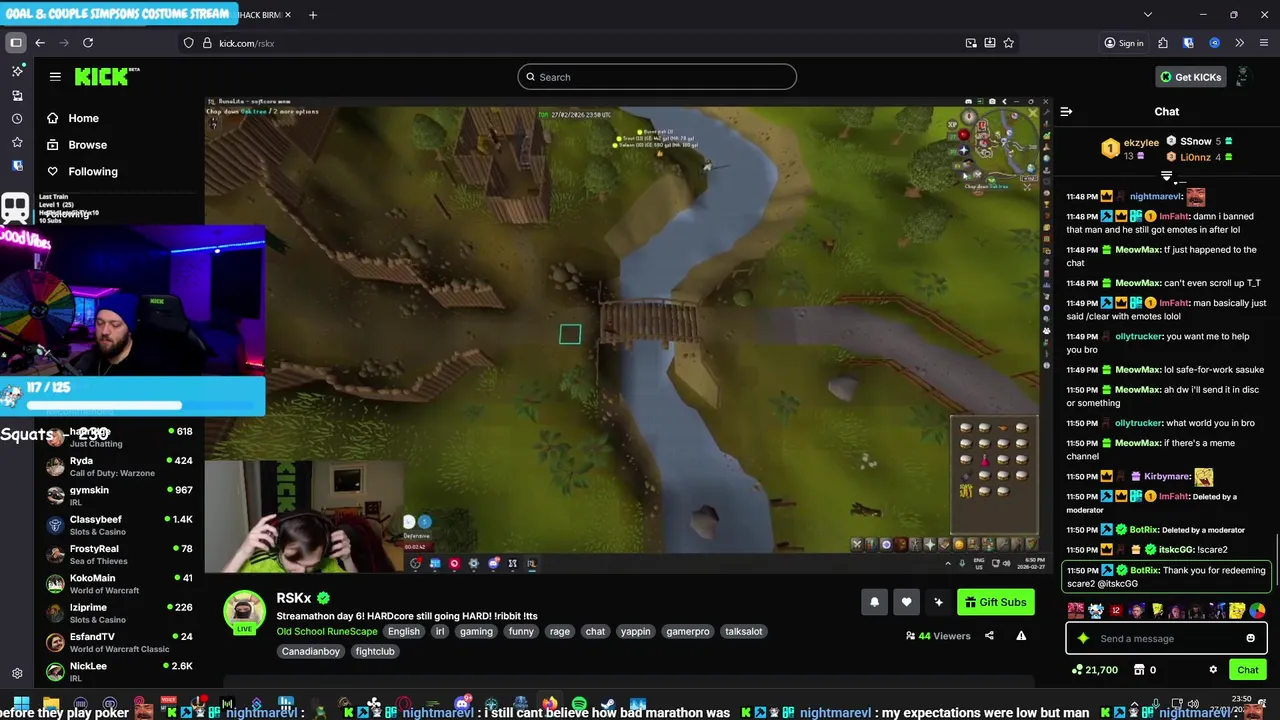Image resolution: width=1280 pixels, height=720 pixels.
Task: Click the KICK logo
Action: point(106,76)
